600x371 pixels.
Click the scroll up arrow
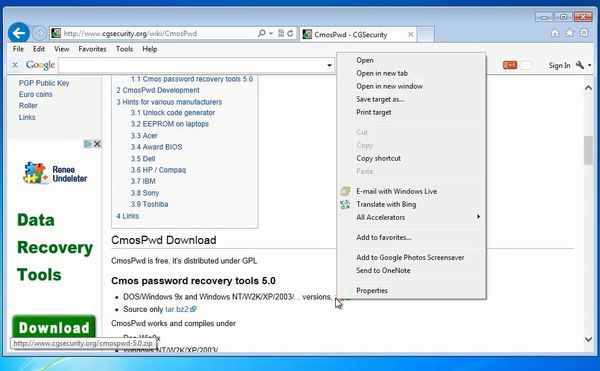pyautogui.click(x=588, y=88)
